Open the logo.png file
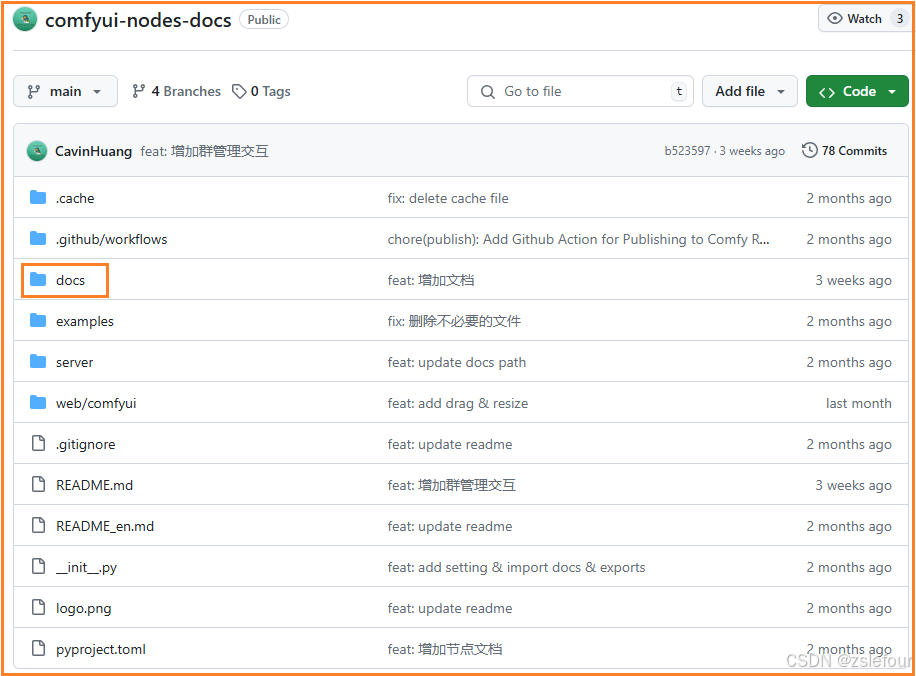The image size is (916, 676). [83, 608]
